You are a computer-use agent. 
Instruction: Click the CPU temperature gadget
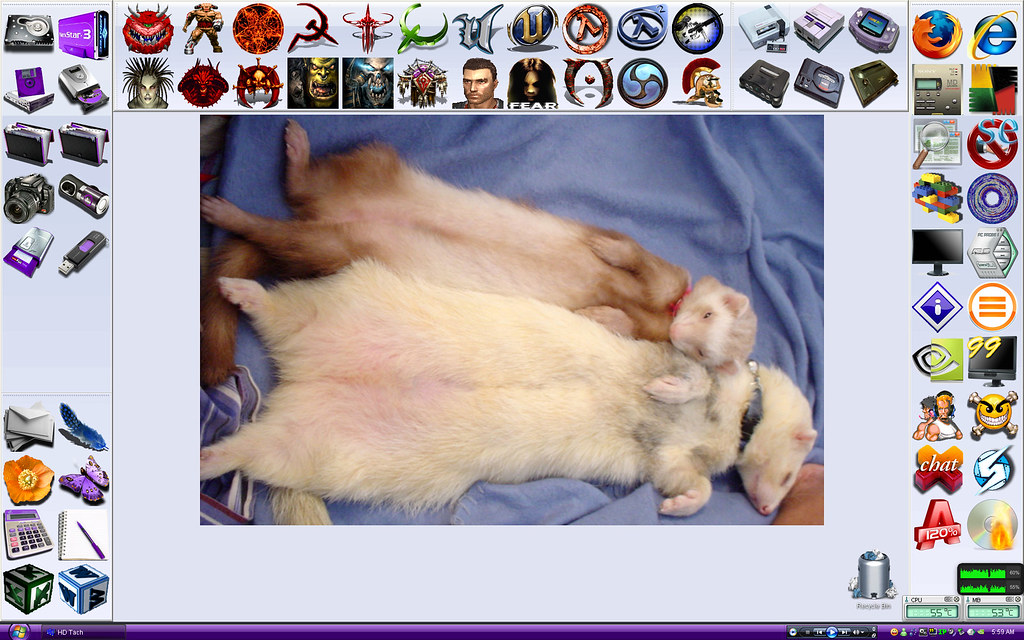pos(932,608)
